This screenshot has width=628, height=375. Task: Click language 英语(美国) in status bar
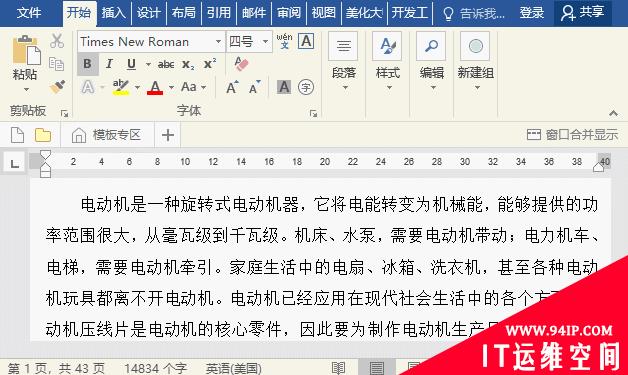pos(233,368)
